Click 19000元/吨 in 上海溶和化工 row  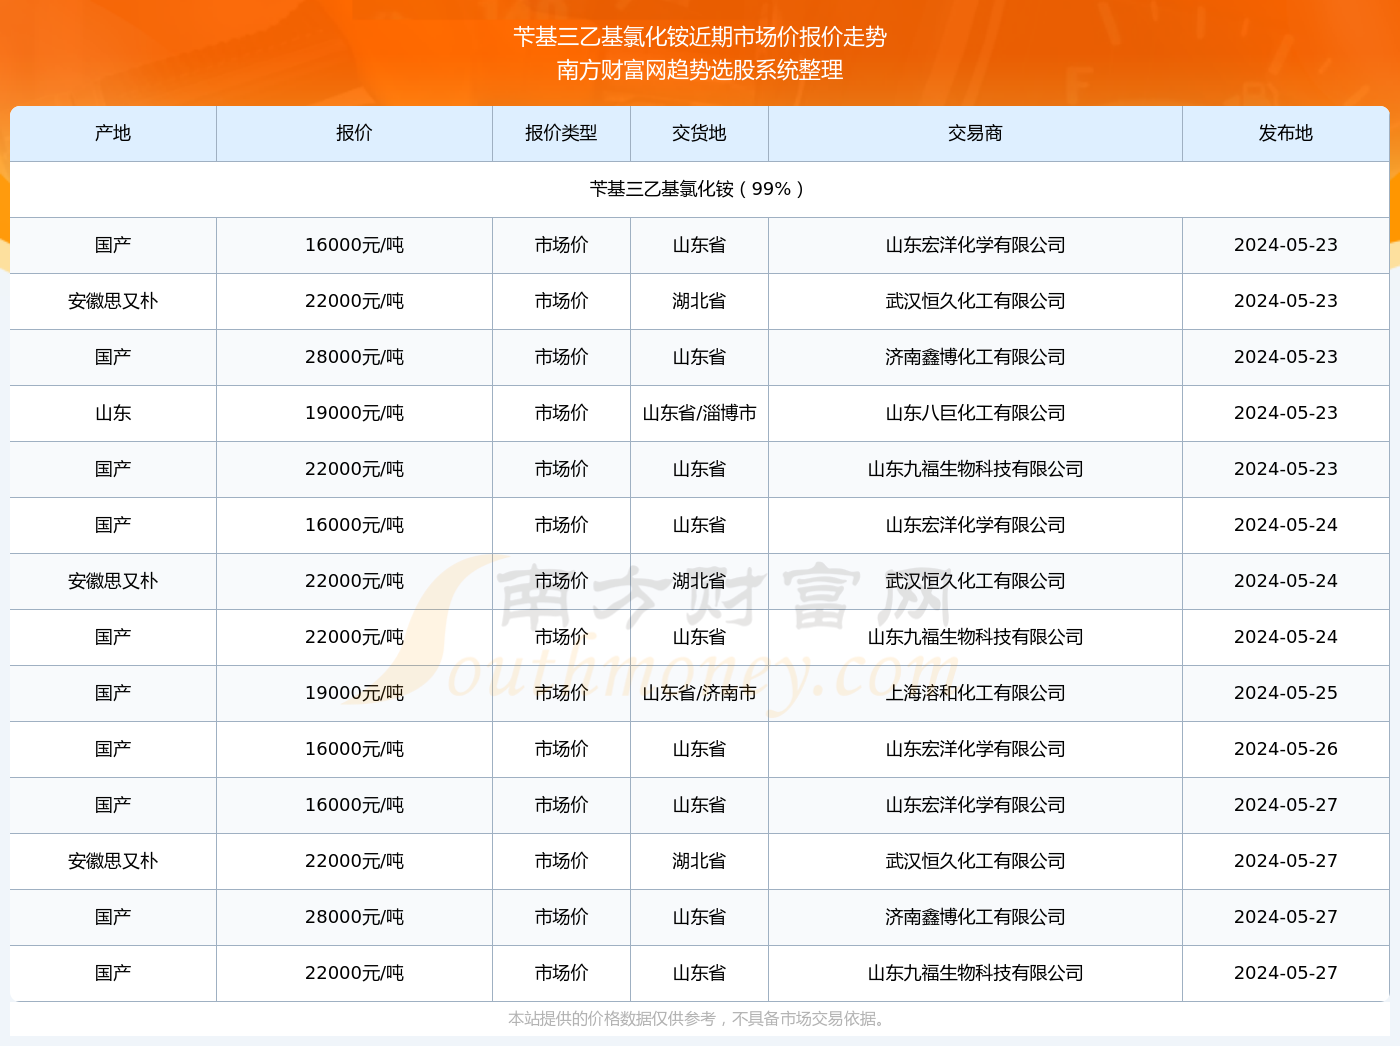click(x=354, y=693)
